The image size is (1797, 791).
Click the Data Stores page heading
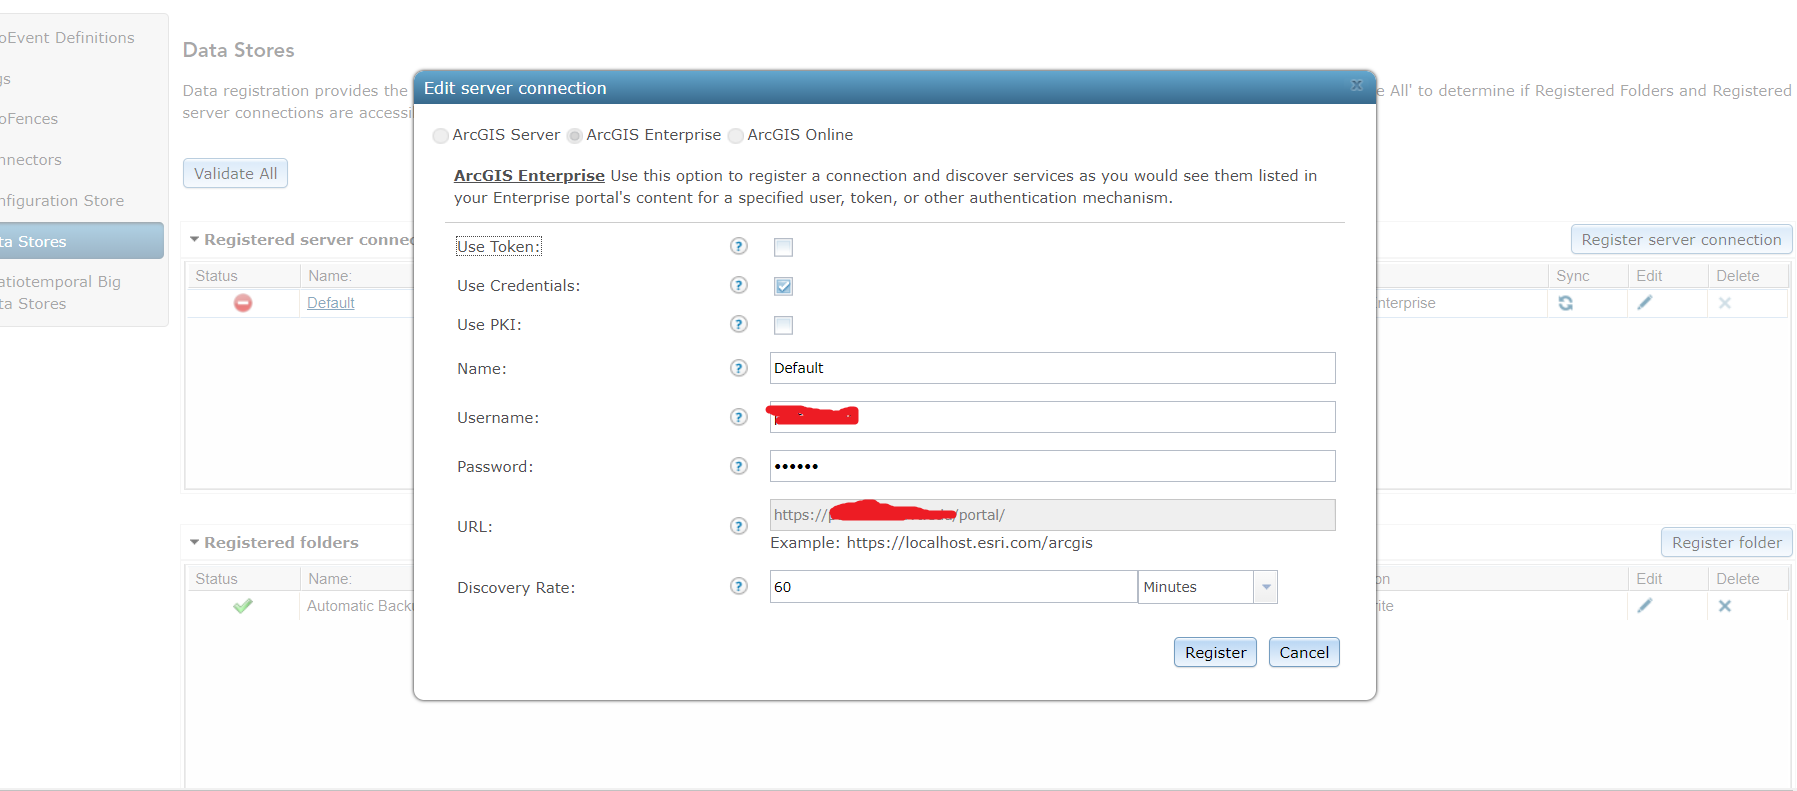point(239,50)
